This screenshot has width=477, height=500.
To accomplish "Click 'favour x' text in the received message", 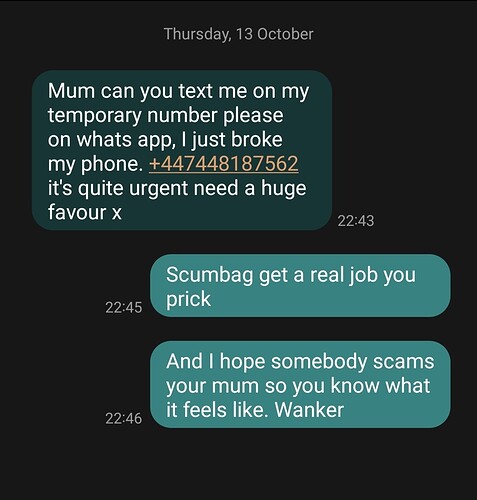I will (x=85, y=212).
